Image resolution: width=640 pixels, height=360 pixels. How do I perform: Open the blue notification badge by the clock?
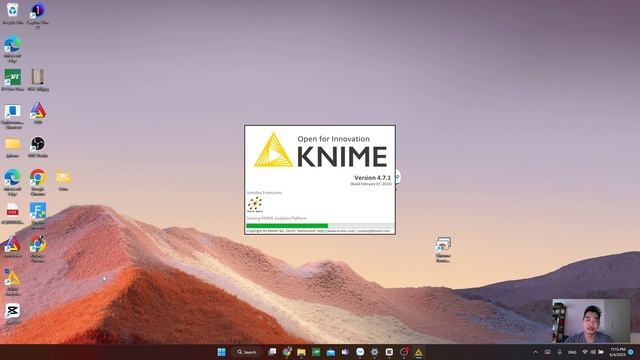[631, 352]
